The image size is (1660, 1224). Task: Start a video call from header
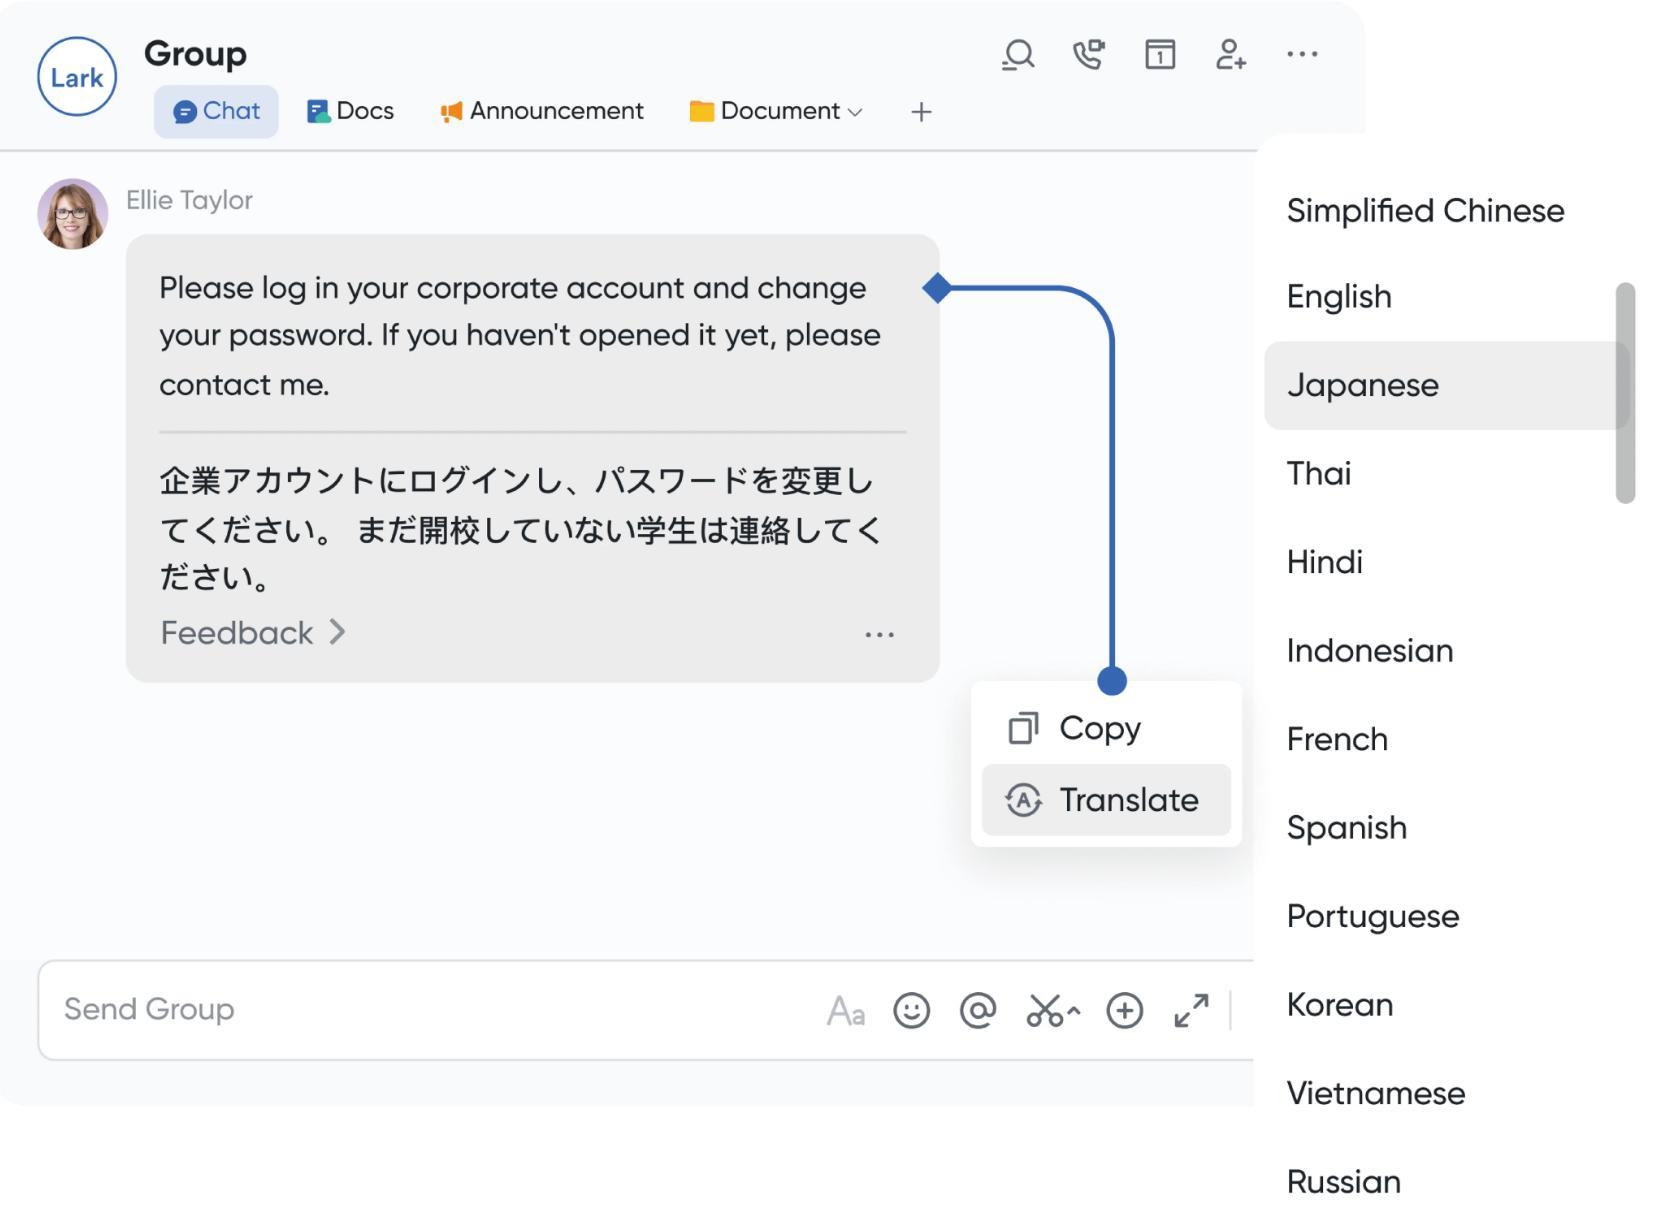click(x=1088, y=55)
